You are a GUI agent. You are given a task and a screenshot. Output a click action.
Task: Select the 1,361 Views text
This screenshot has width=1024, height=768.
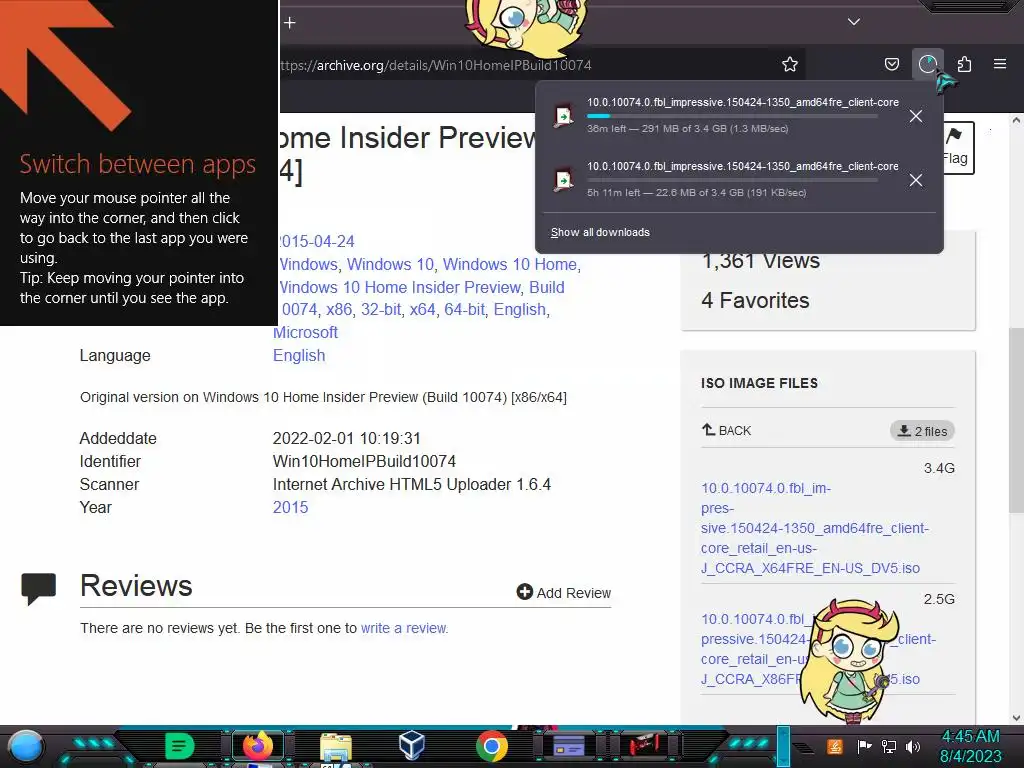point(760,261)
